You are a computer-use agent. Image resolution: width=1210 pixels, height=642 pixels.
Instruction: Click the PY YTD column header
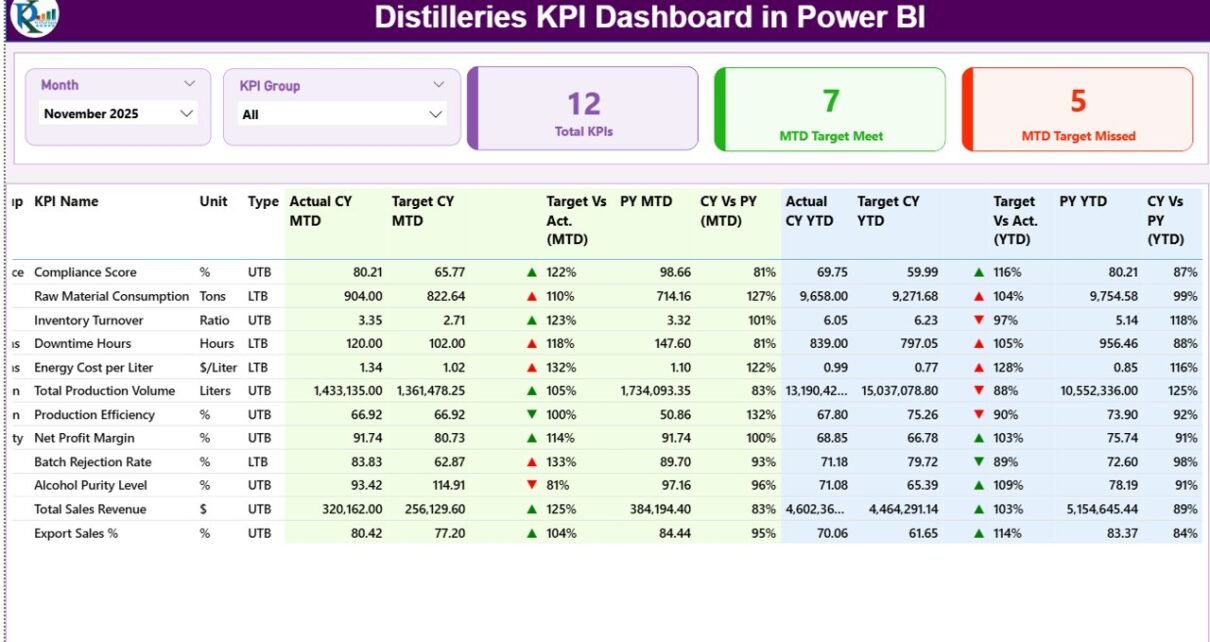[1083, 202]
